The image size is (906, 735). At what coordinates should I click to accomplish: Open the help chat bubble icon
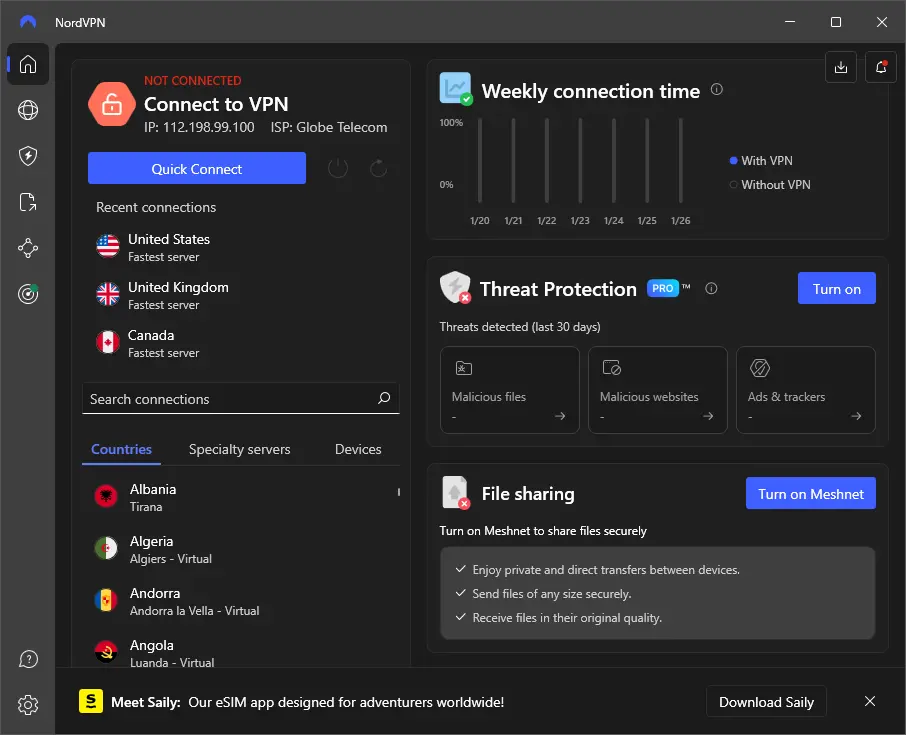click(x=28, y=659)
